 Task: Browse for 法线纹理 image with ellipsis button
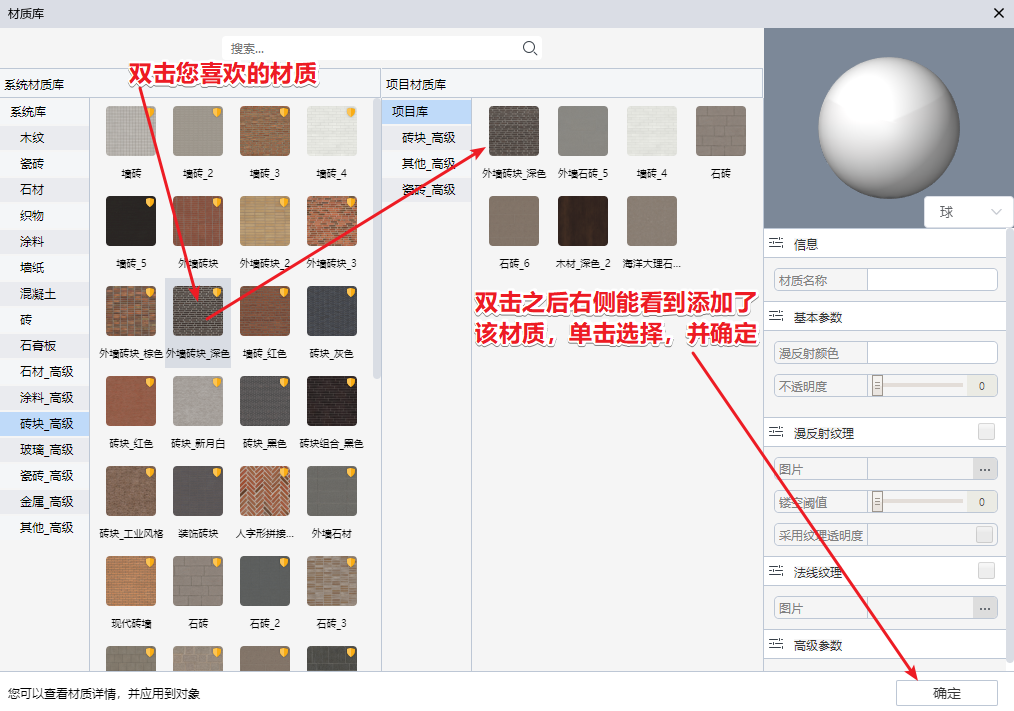tap(985, 608)
